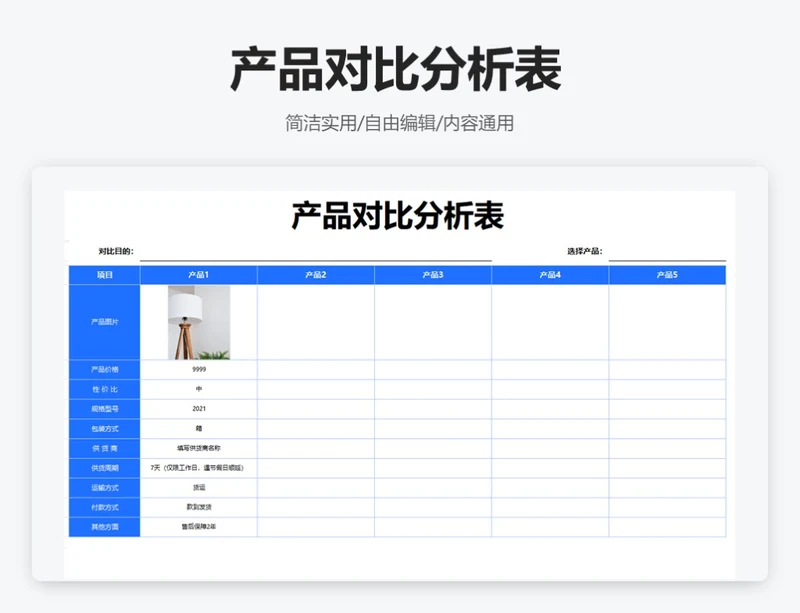The height and width of the screenshot is (613, 800).
Task: Select the 产品1 column header
Action: [199, 275]
